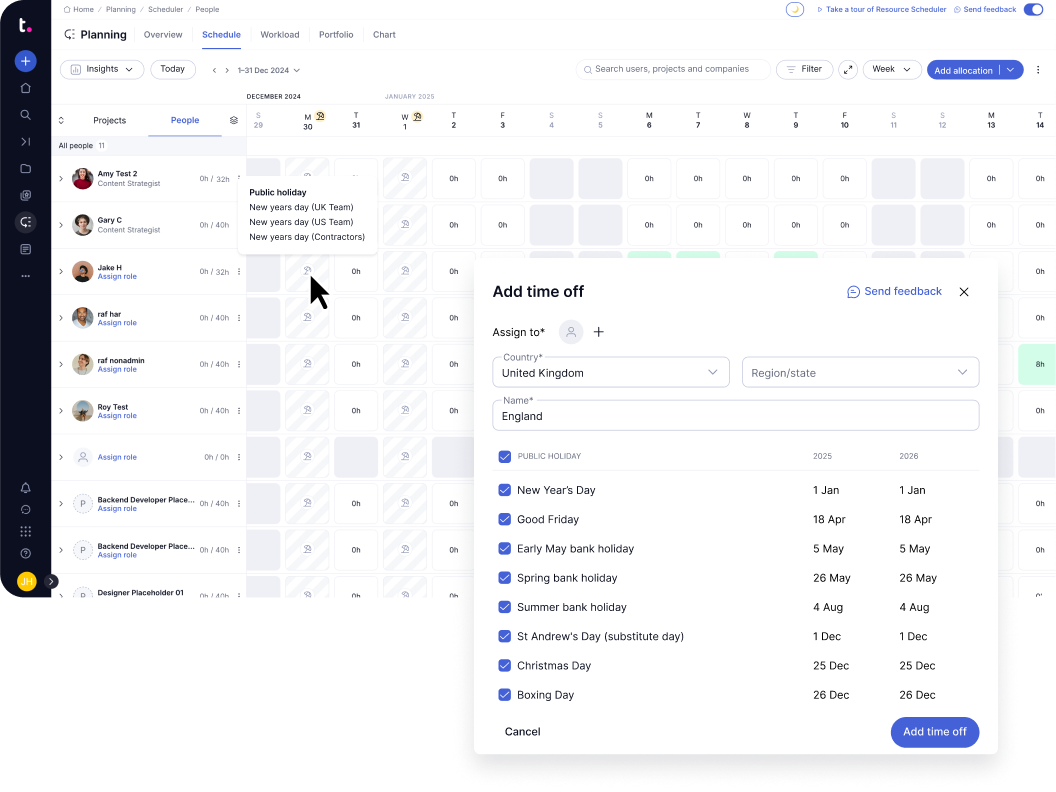Select the Scheduler icon in the left sidebar

(x=26, y=222)
